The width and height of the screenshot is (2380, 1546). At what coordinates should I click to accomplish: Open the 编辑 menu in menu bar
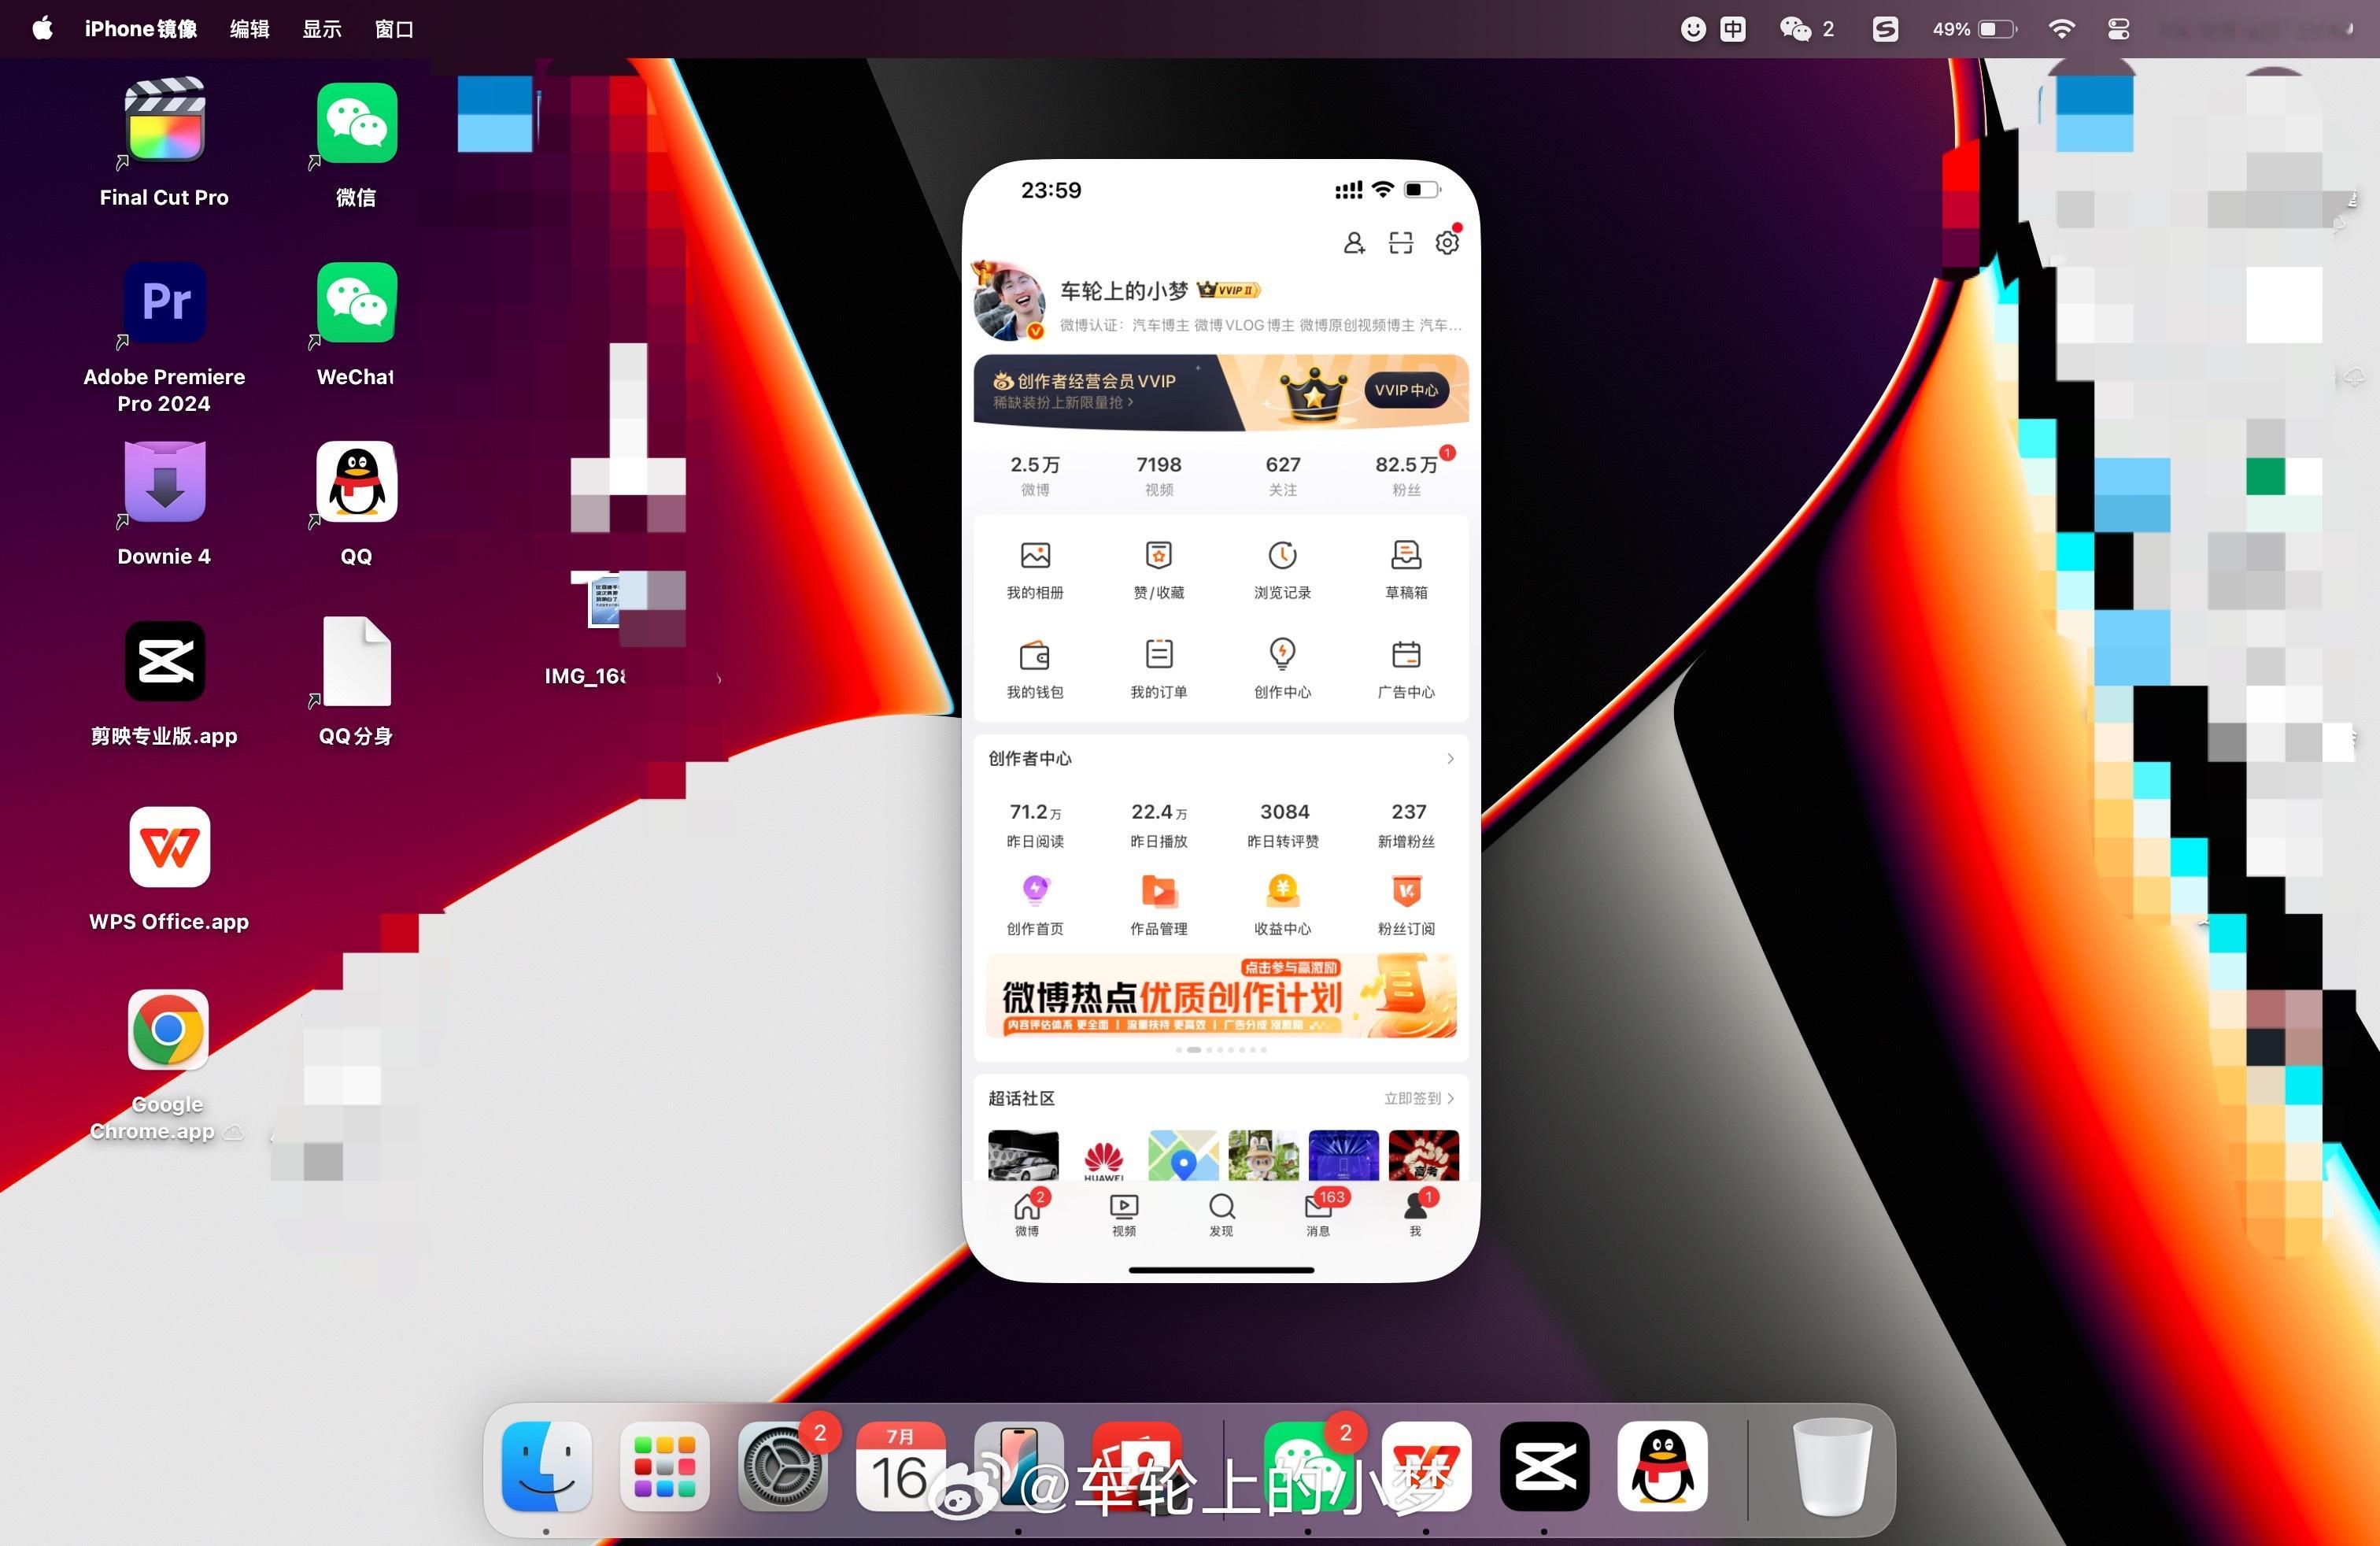pyautogui.click(x=250, y=29)
